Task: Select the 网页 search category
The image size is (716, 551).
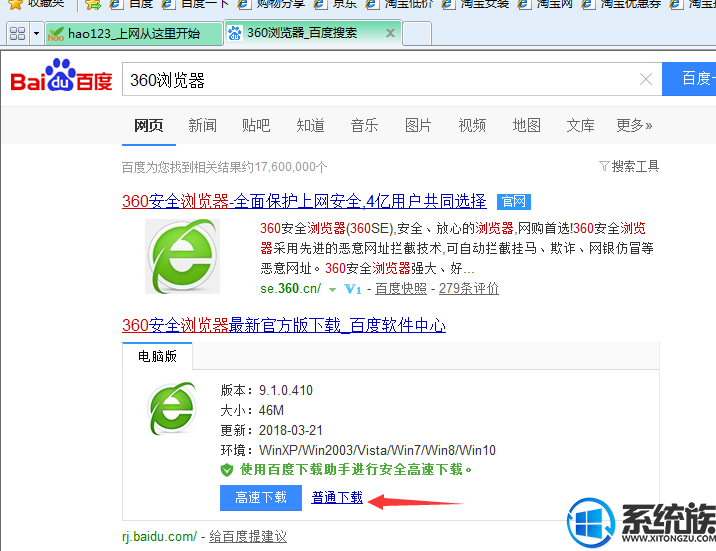Action: pyautogui.click(x=148, y=125)
